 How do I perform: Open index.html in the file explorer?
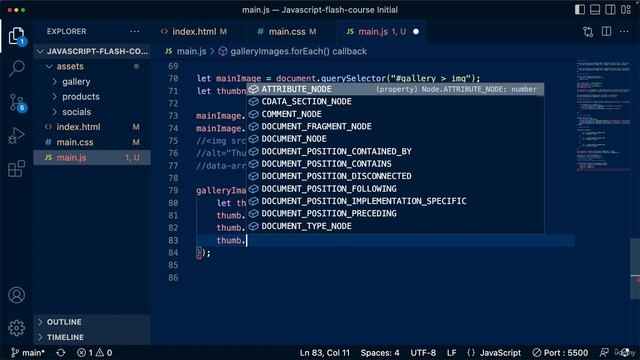click(x=92, y=127)
